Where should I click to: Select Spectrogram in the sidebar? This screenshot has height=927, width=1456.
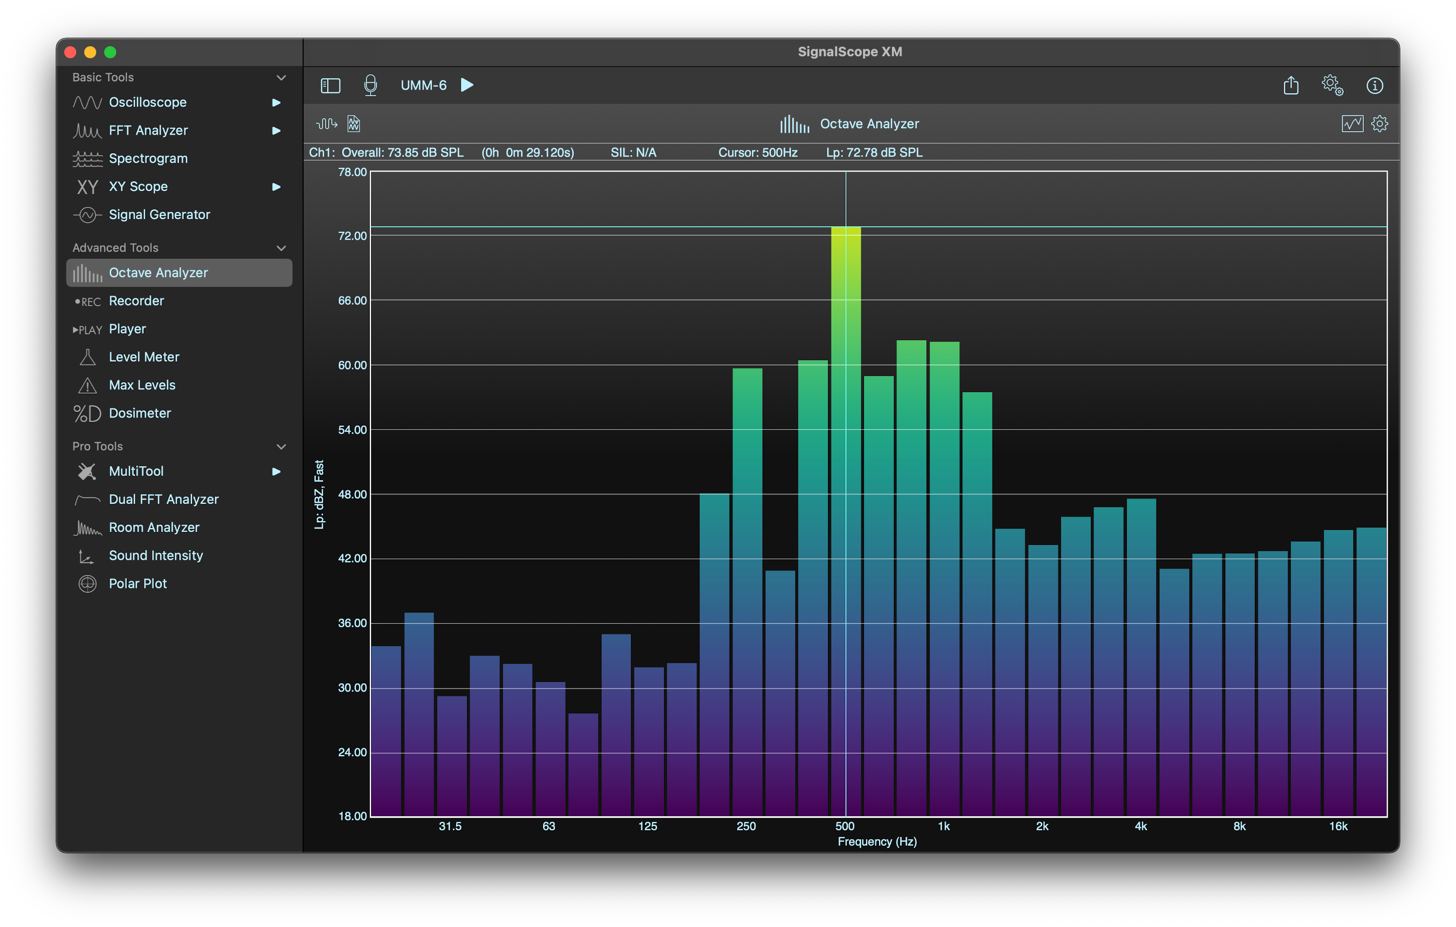point(148,159)
